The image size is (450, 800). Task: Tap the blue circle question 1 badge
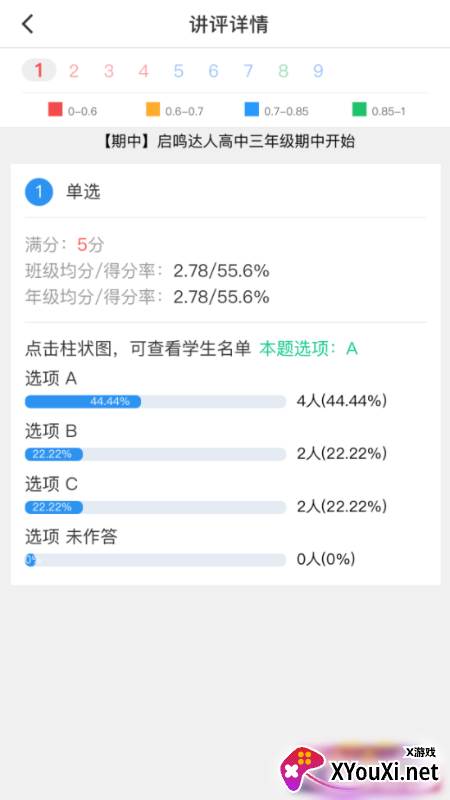tap(39, 192)
